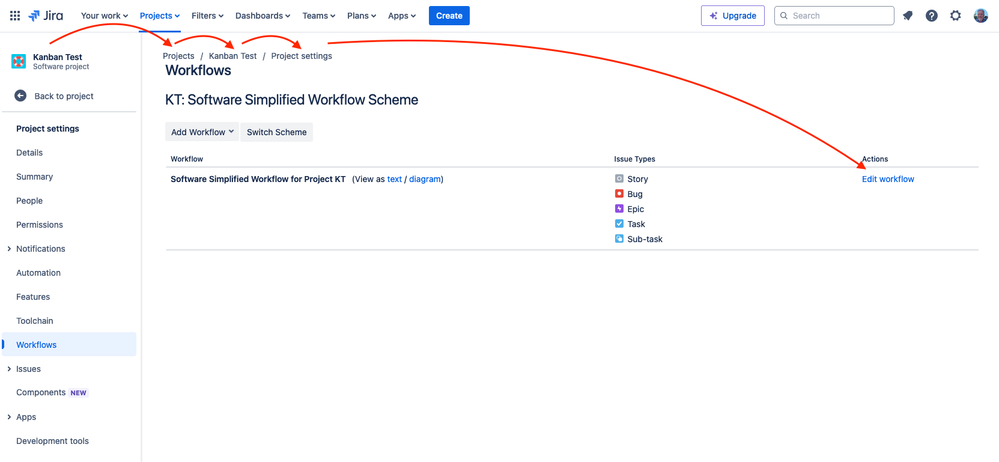Open the Filters dropdown menu
999x462 pixels.
[208, 15]
